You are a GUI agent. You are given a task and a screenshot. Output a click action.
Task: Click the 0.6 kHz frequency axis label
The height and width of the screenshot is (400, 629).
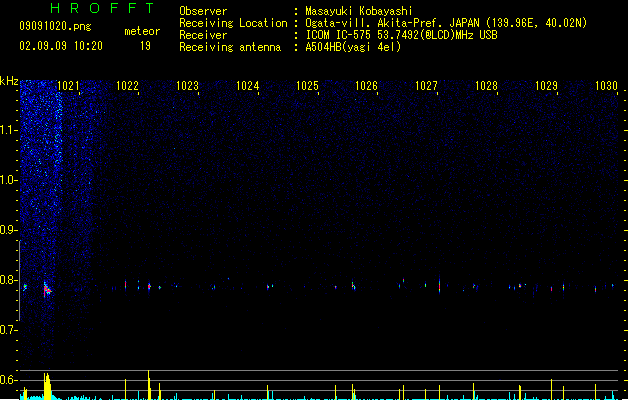coord(8,380)
